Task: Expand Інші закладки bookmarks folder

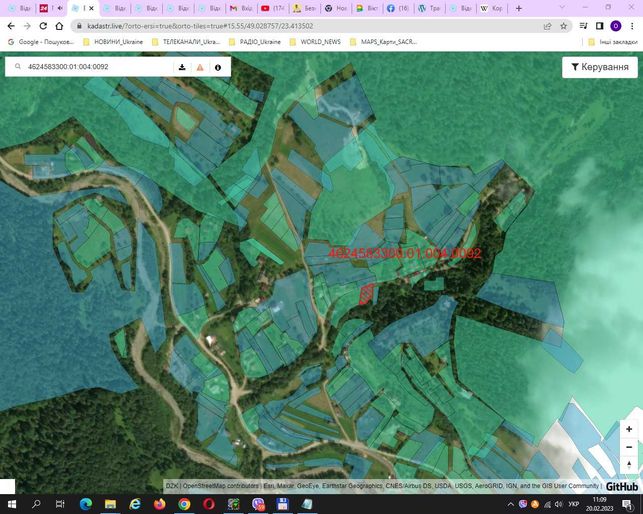Action: 613,42
